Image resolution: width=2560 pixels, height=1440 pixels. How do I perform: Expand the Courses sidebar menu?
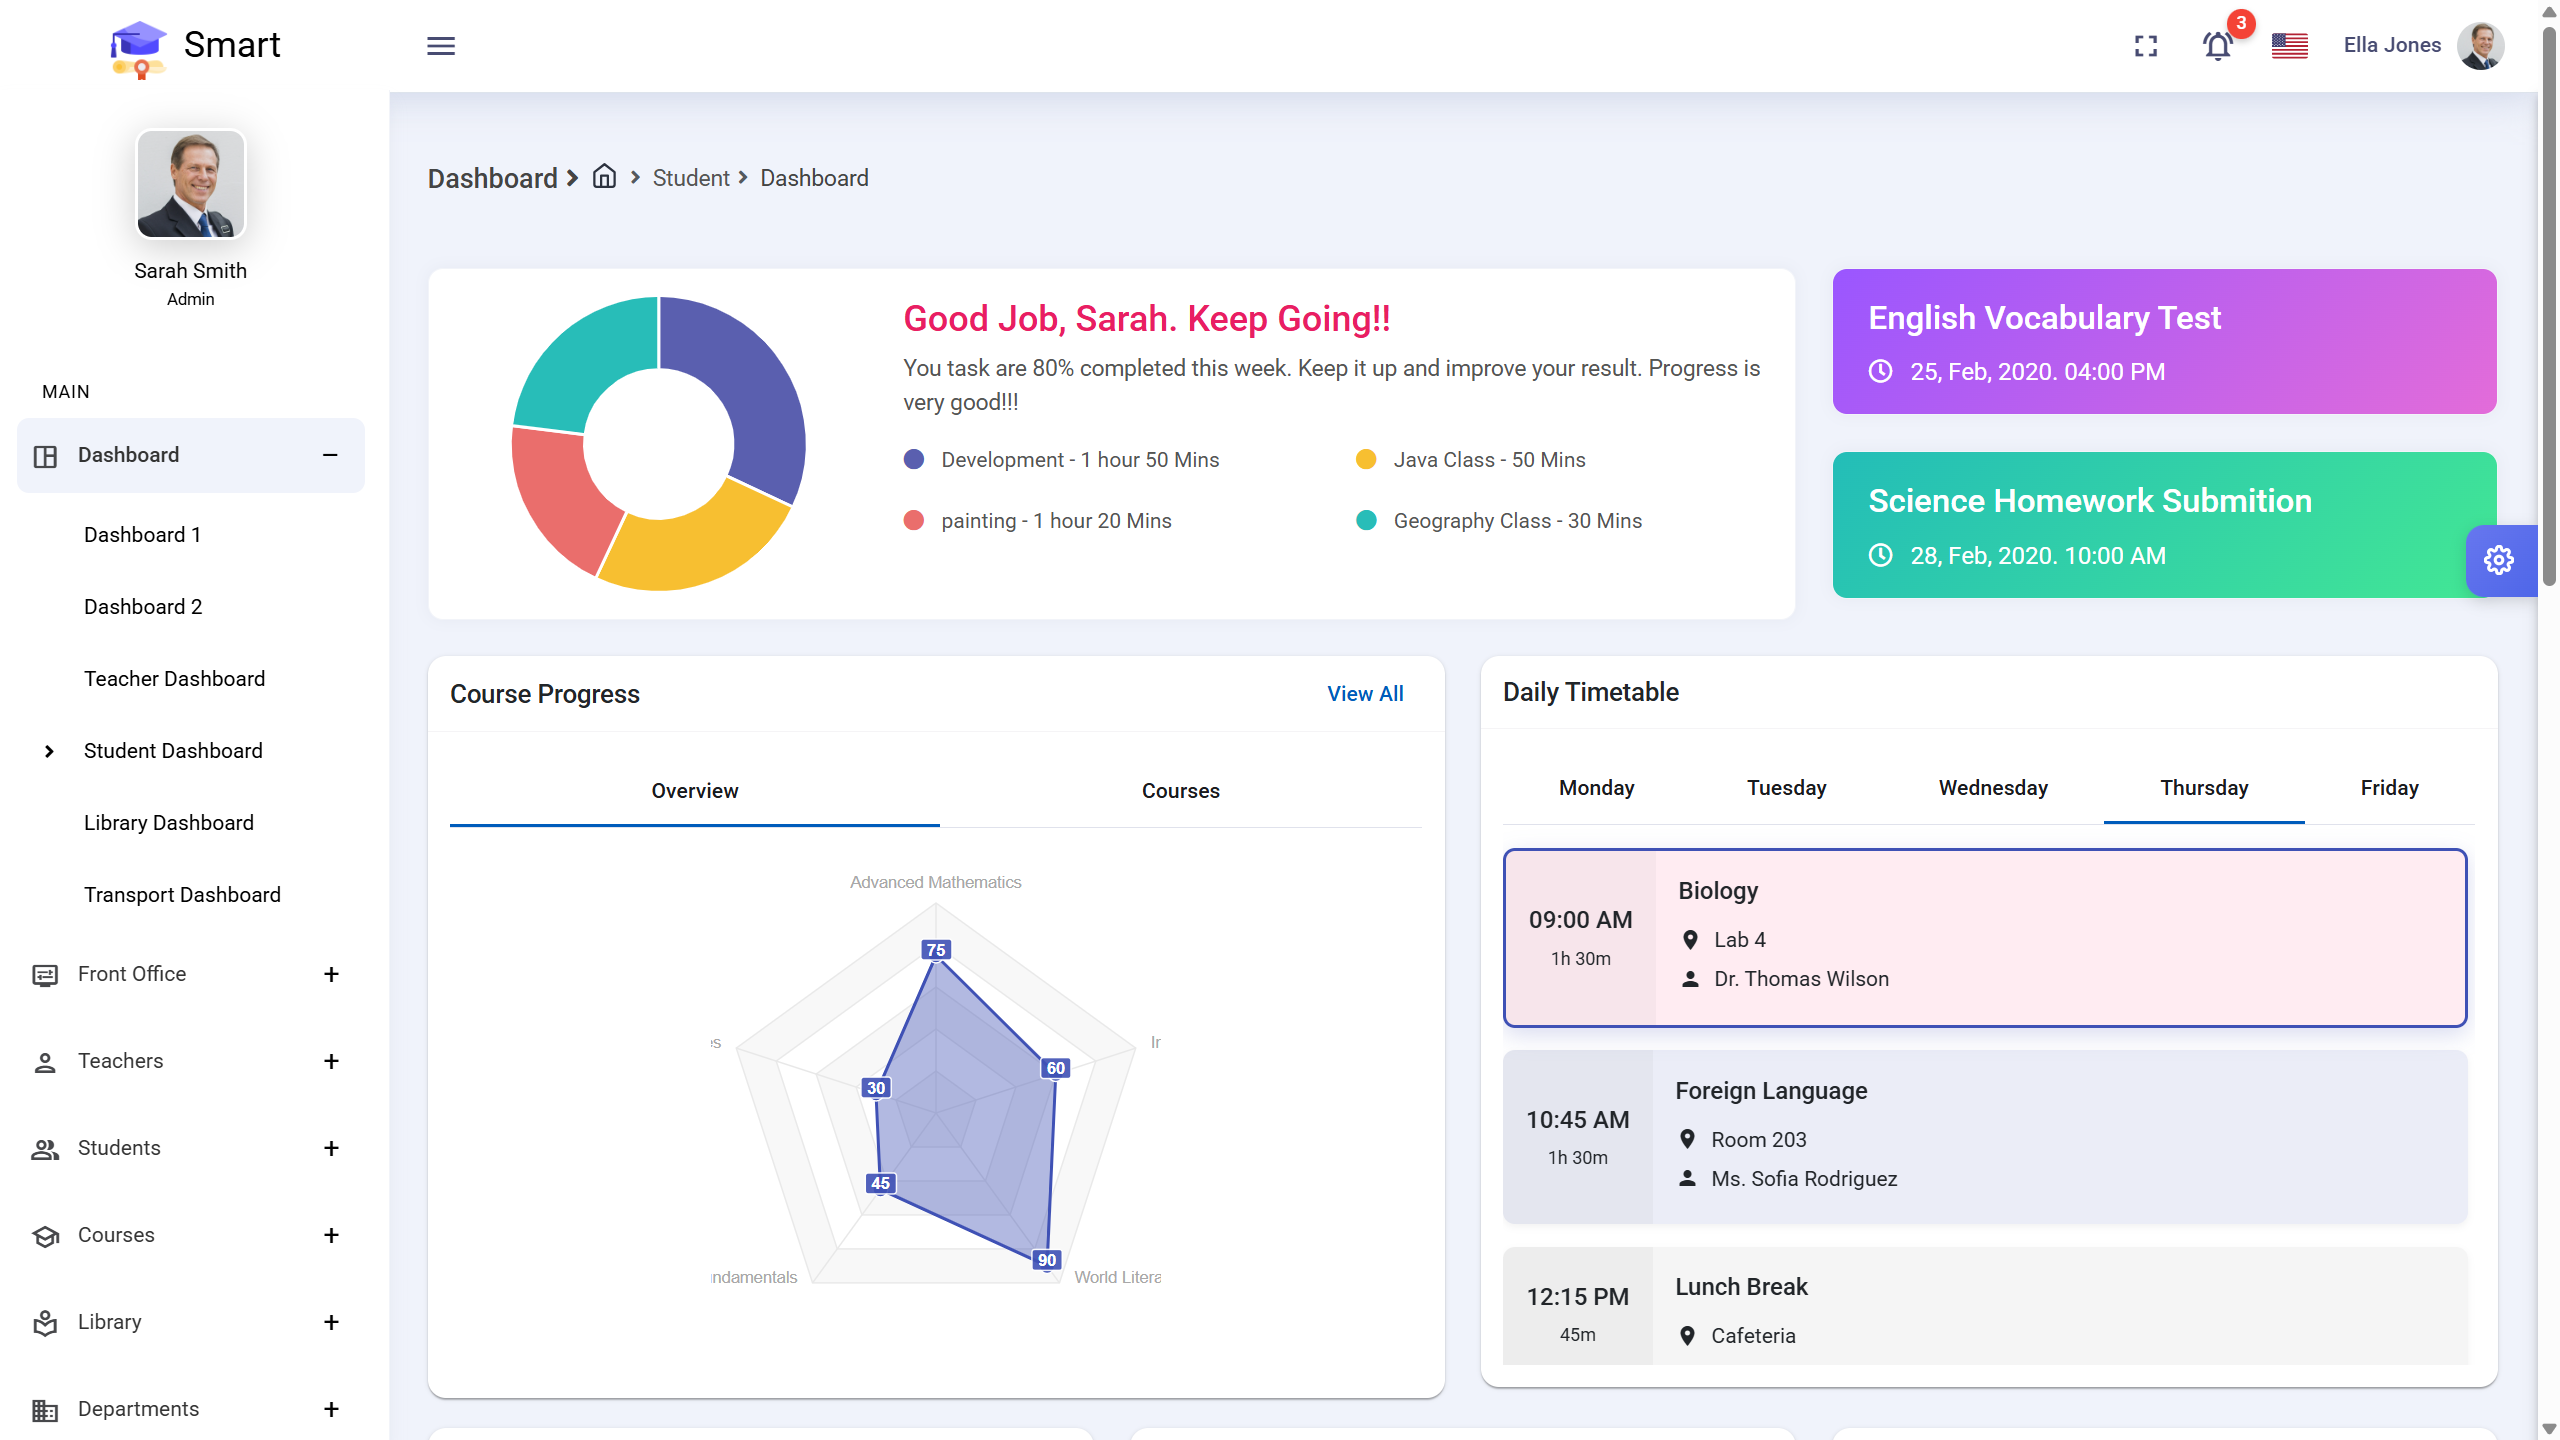click(x=331, y=1235)
